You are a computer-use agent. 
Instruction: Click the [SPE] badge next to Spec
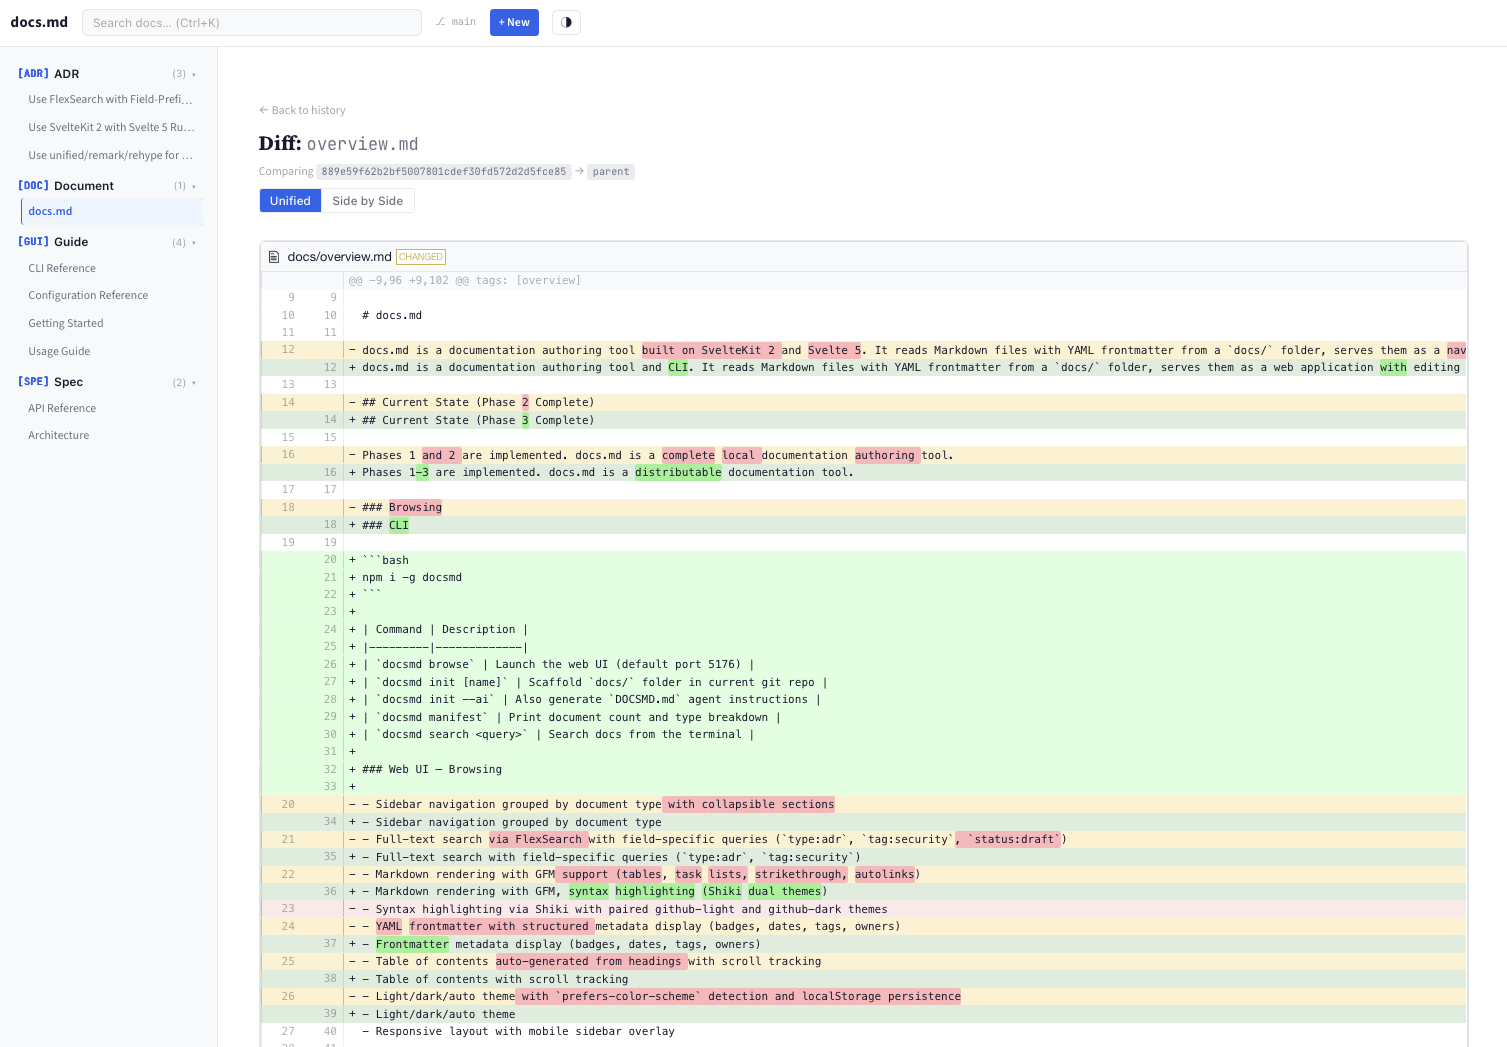pyautogui.click(x=31, y=381)
